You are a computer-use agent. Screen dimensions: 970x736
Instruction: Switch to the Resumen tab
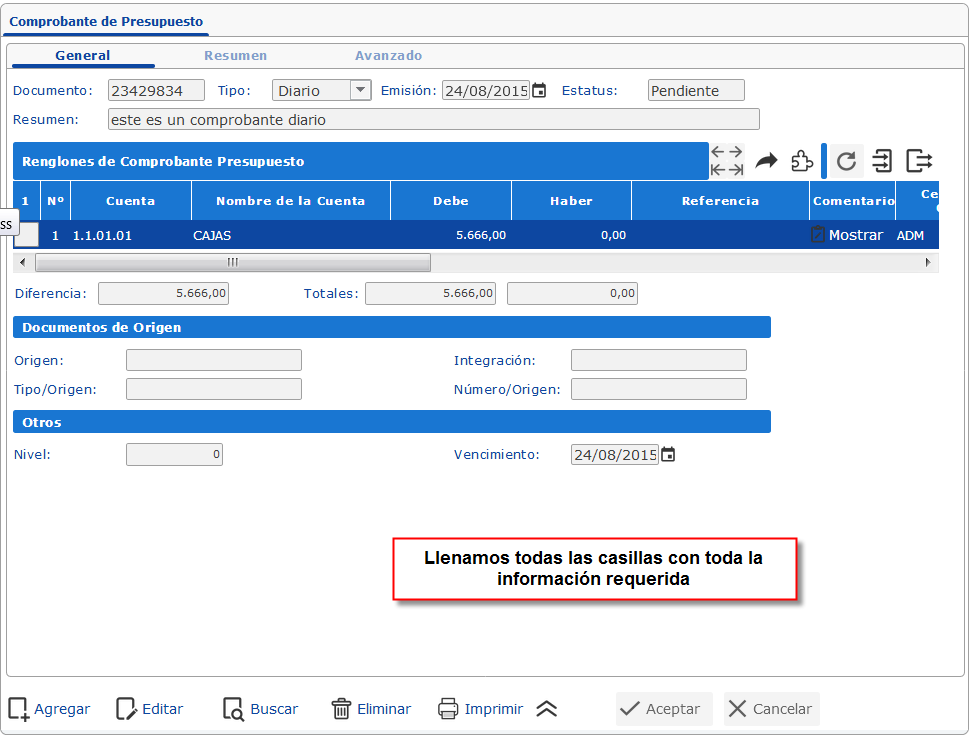tap(237, 55)
